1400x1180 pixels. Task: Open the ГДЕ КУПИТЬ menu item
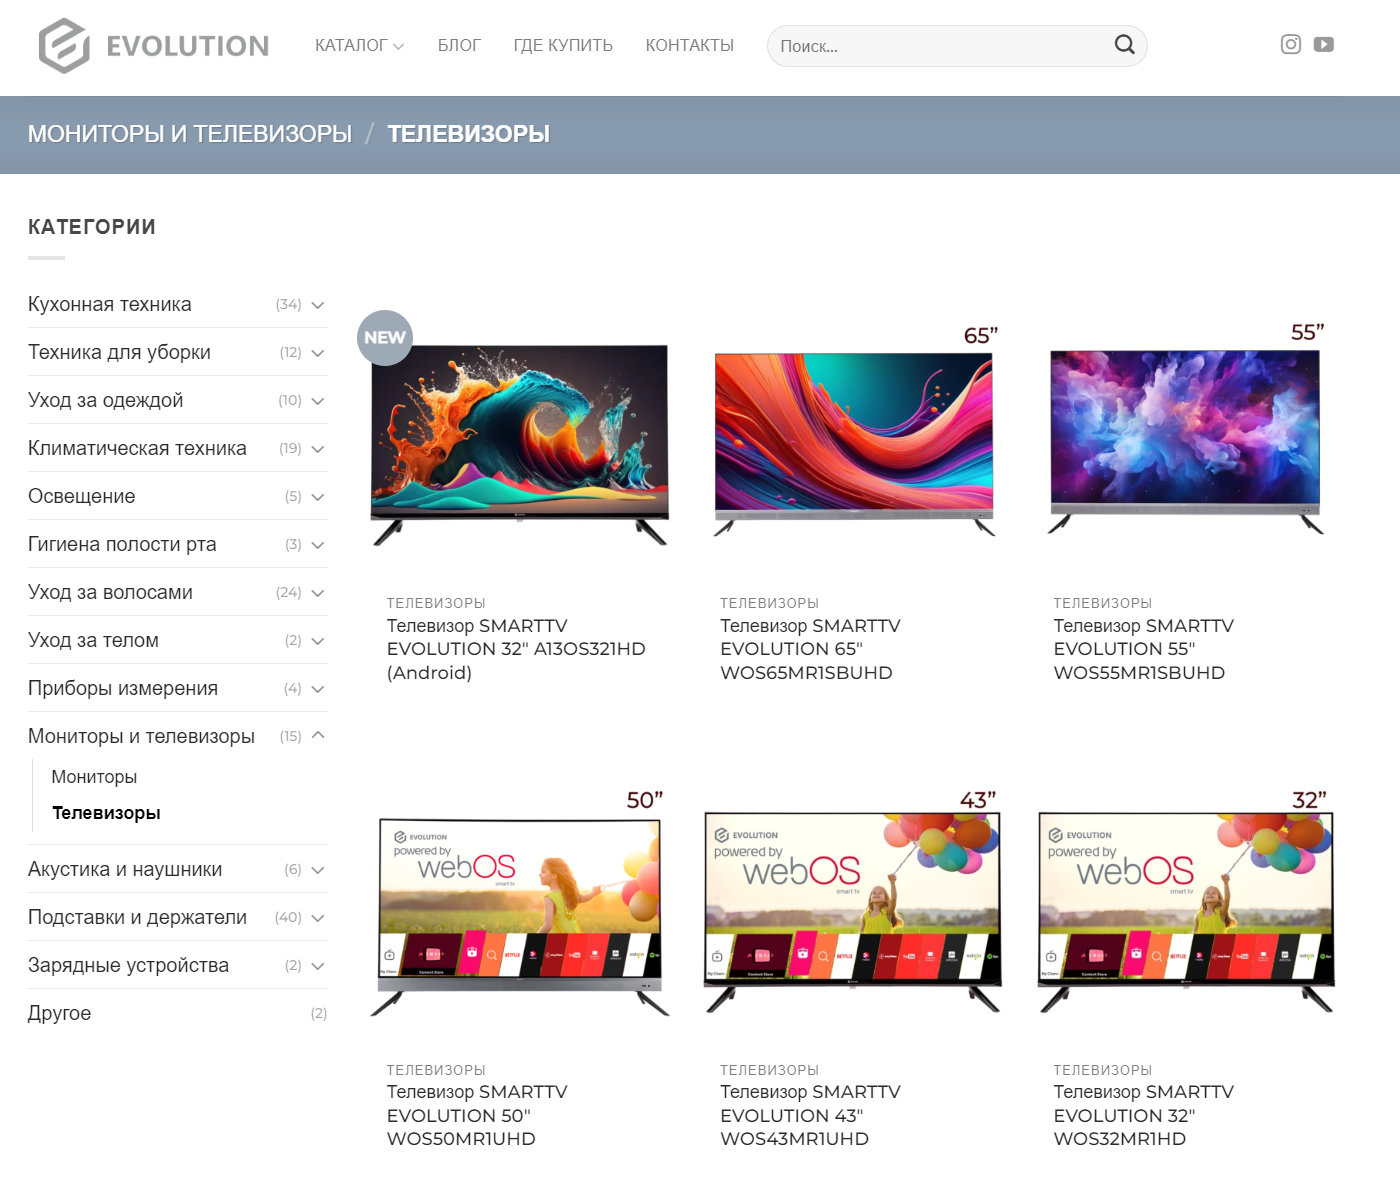pos(563,46)
